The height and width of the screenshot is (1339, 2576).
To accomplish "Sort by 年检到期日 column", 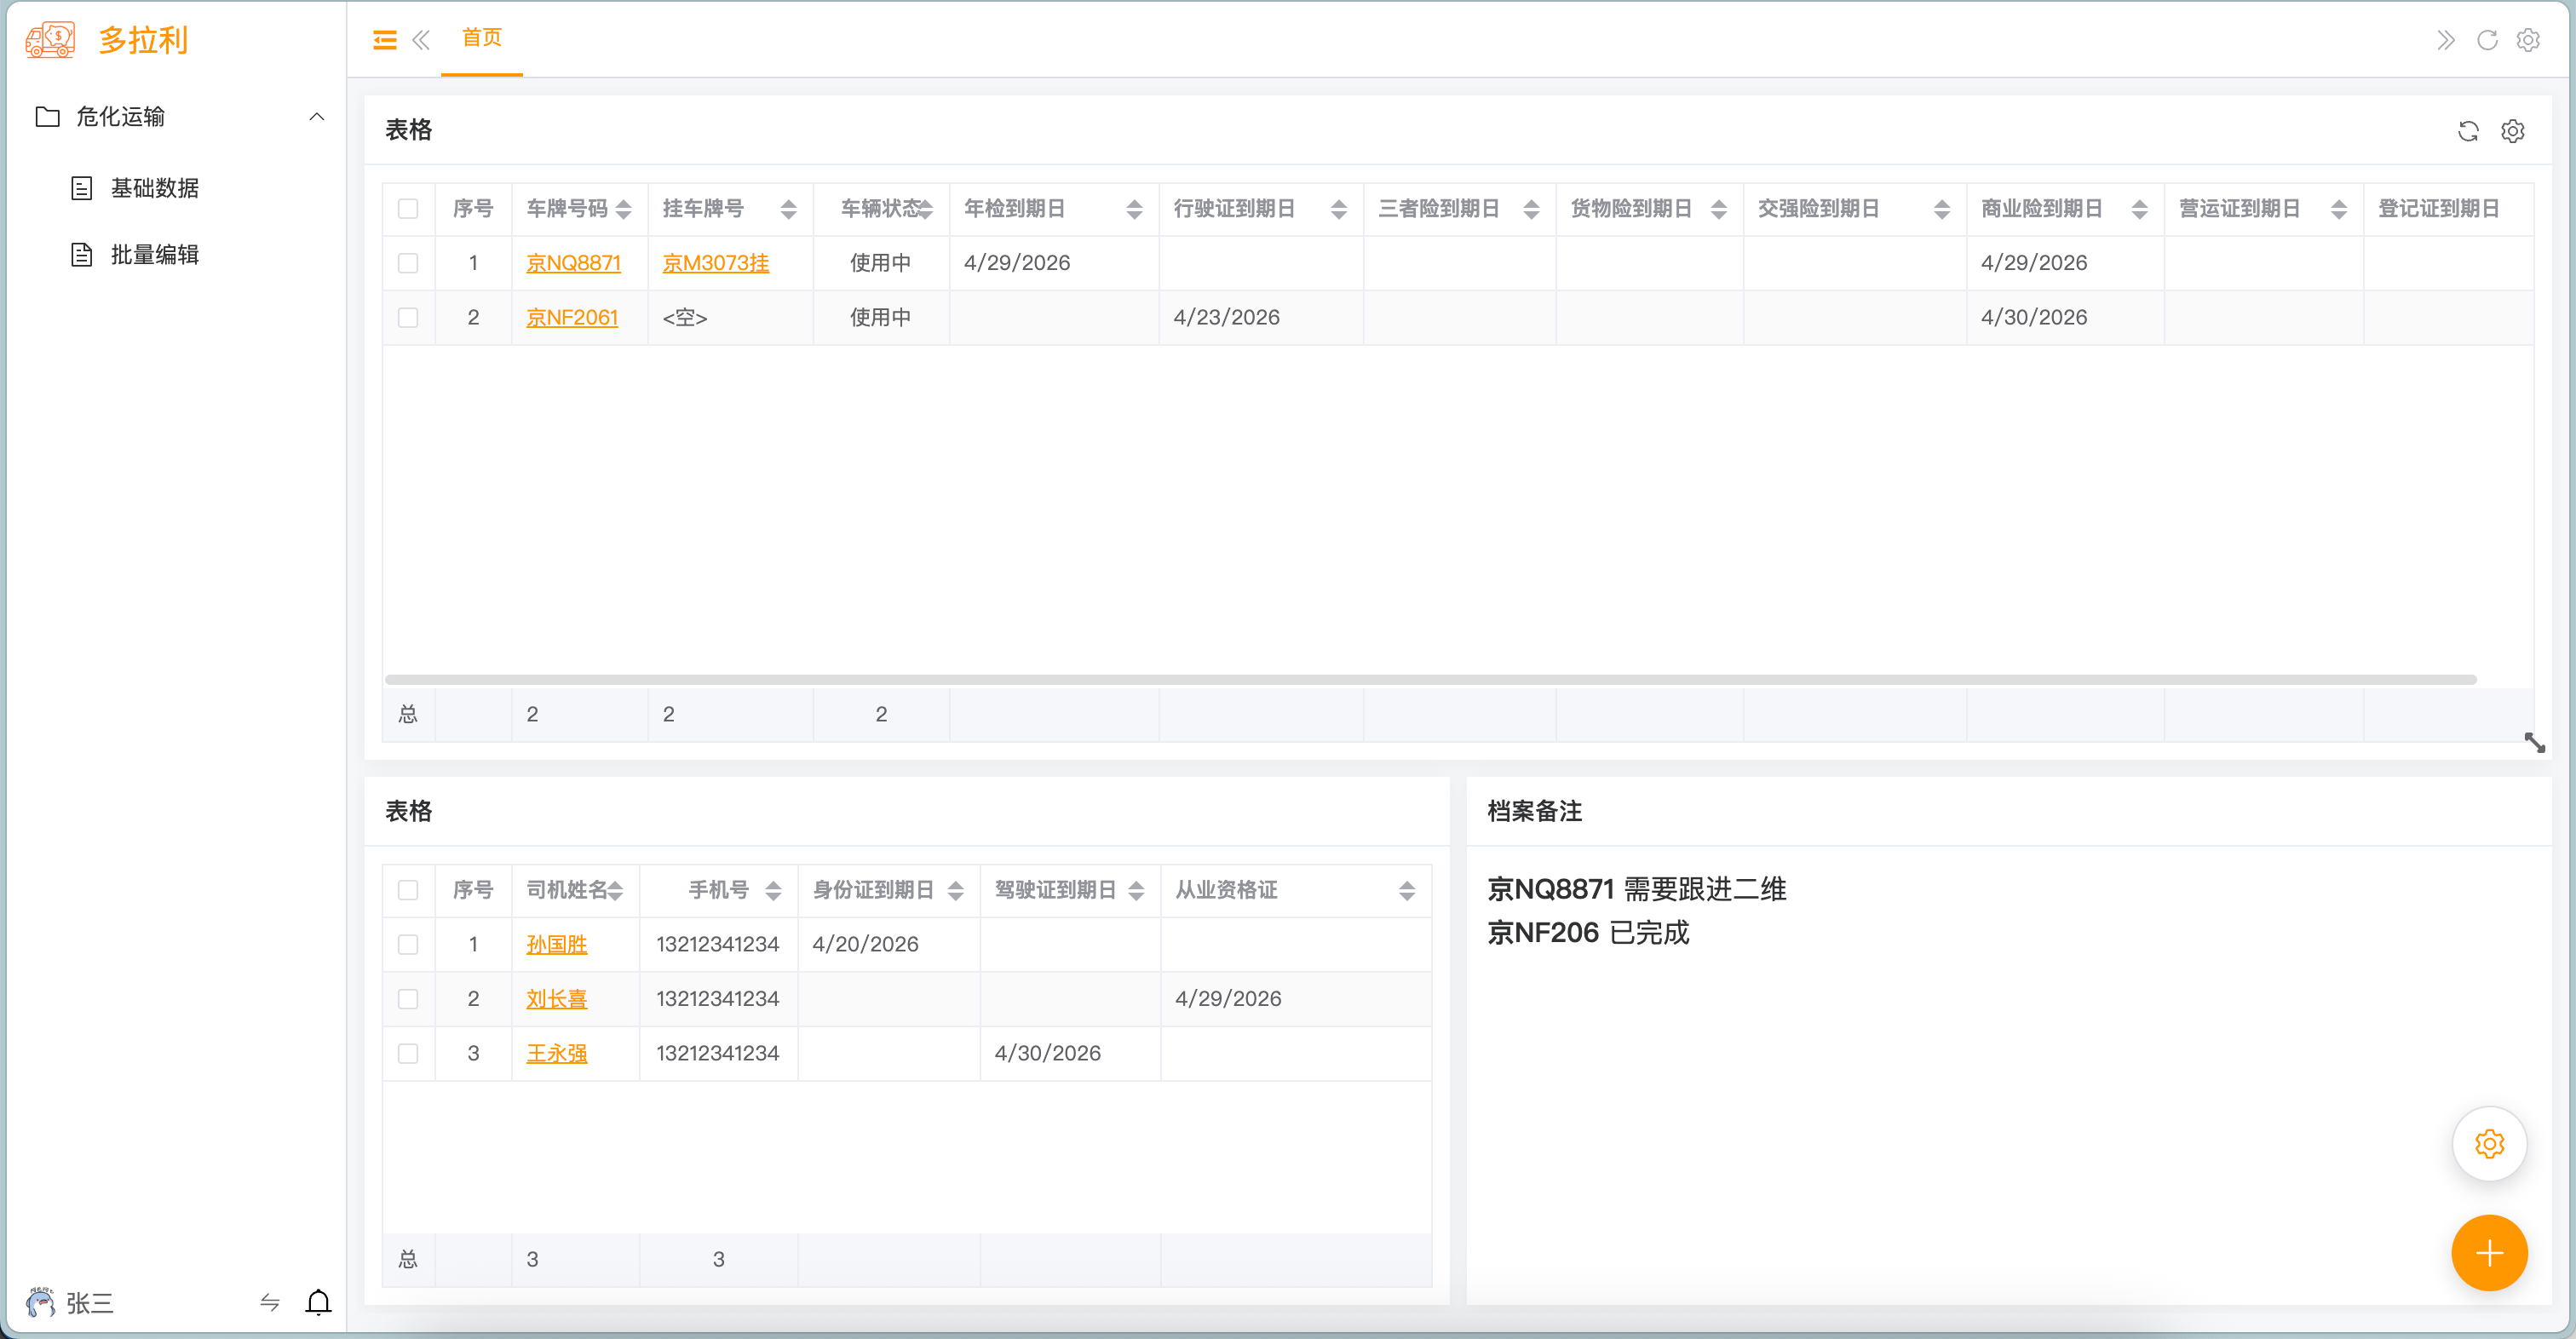I will tap(1134, 209).
